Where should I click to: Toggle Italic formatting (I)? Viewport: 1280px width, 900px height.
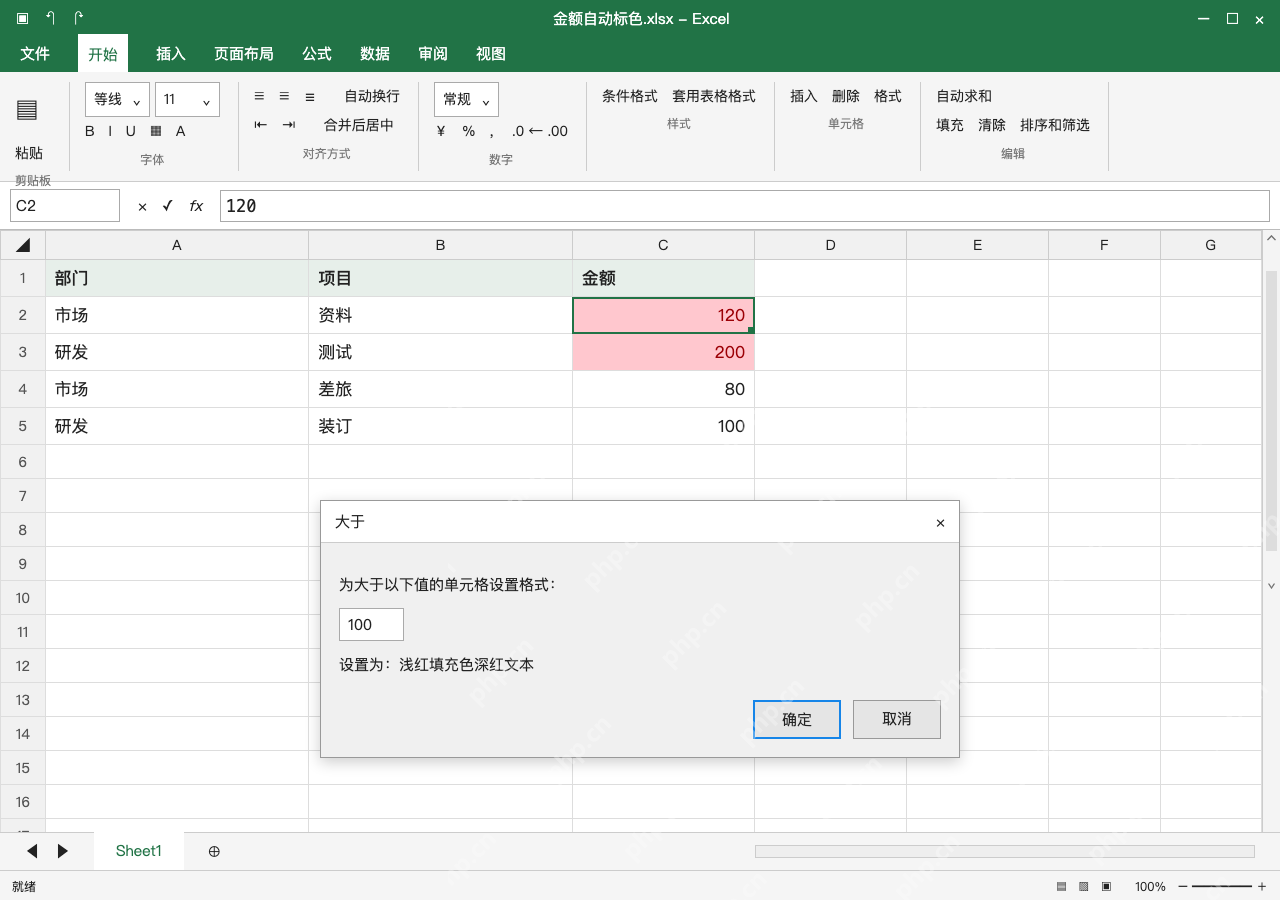click(x=110, y=131)
